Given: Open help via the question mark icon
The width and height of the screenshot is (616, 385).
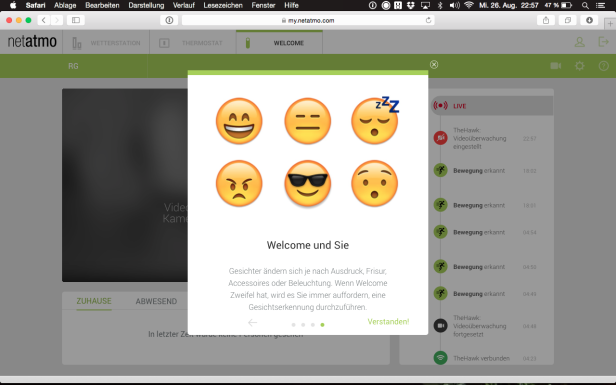Looking at the screenshot, I should (603, 66).
